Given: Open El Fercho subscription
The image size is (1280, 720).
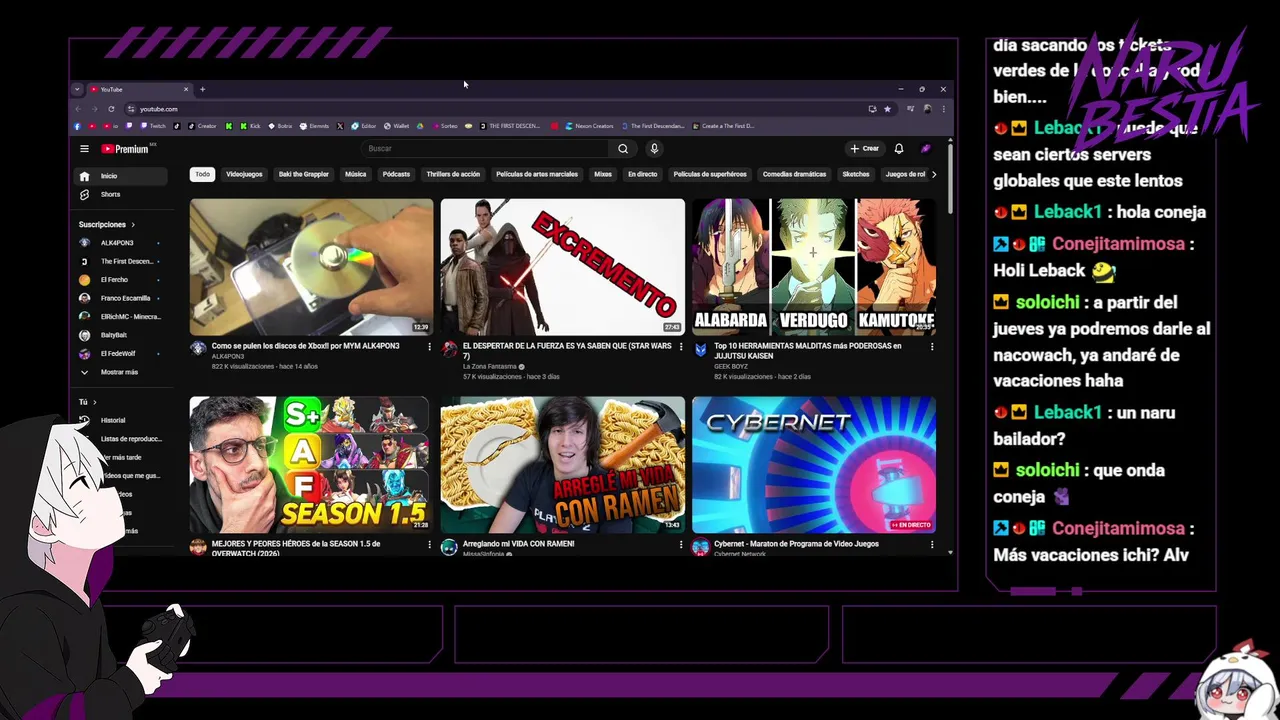Looking at the screenshot, I should (120, 280).
